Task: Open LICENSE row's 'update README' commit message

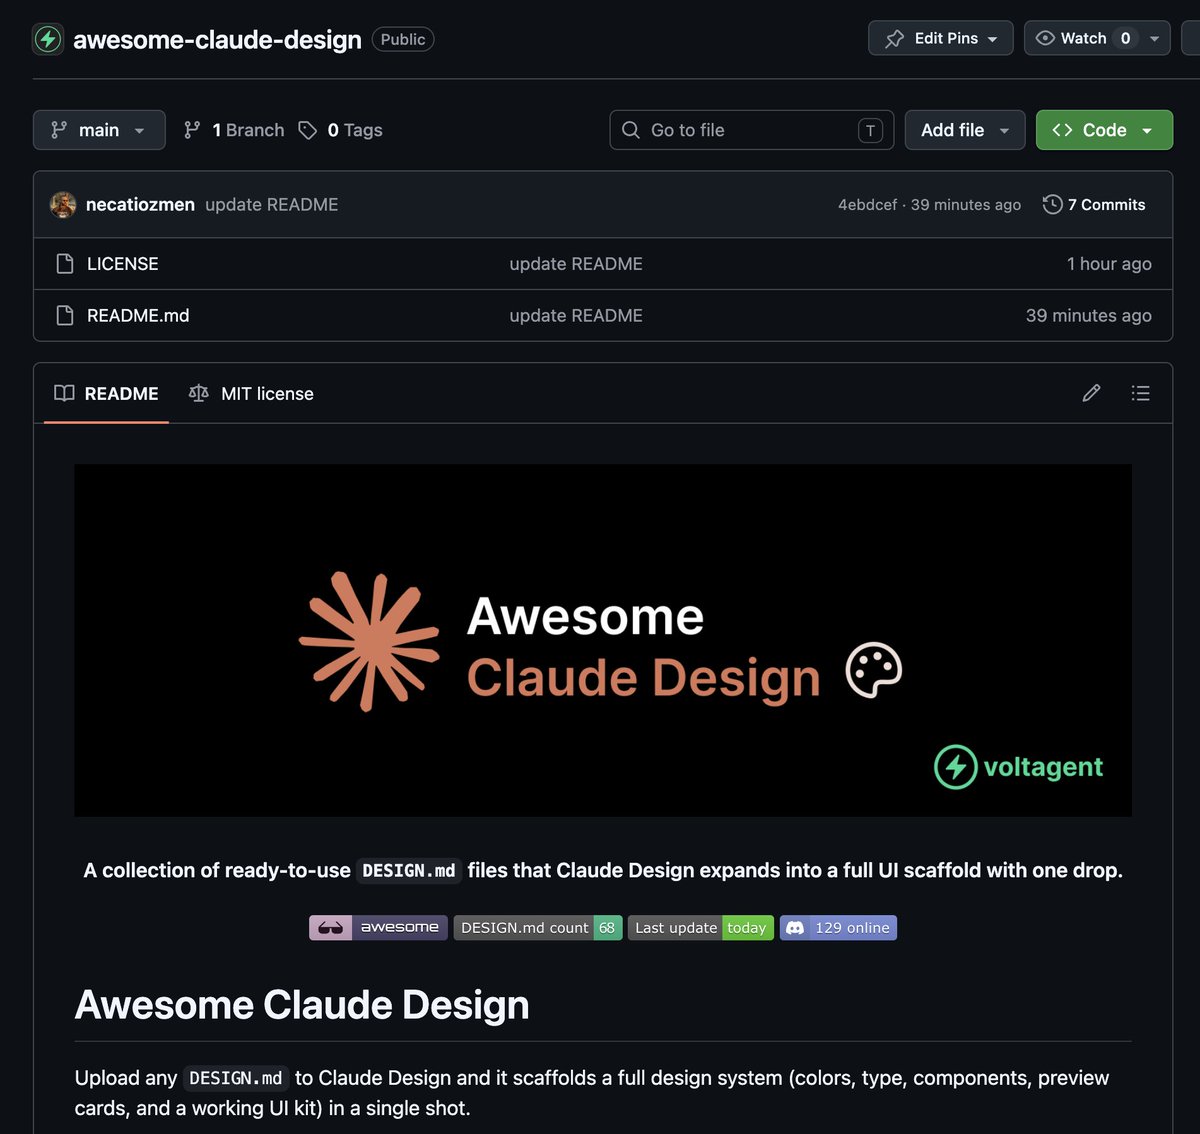Action: pyautogui.click(x=576, y=264)
